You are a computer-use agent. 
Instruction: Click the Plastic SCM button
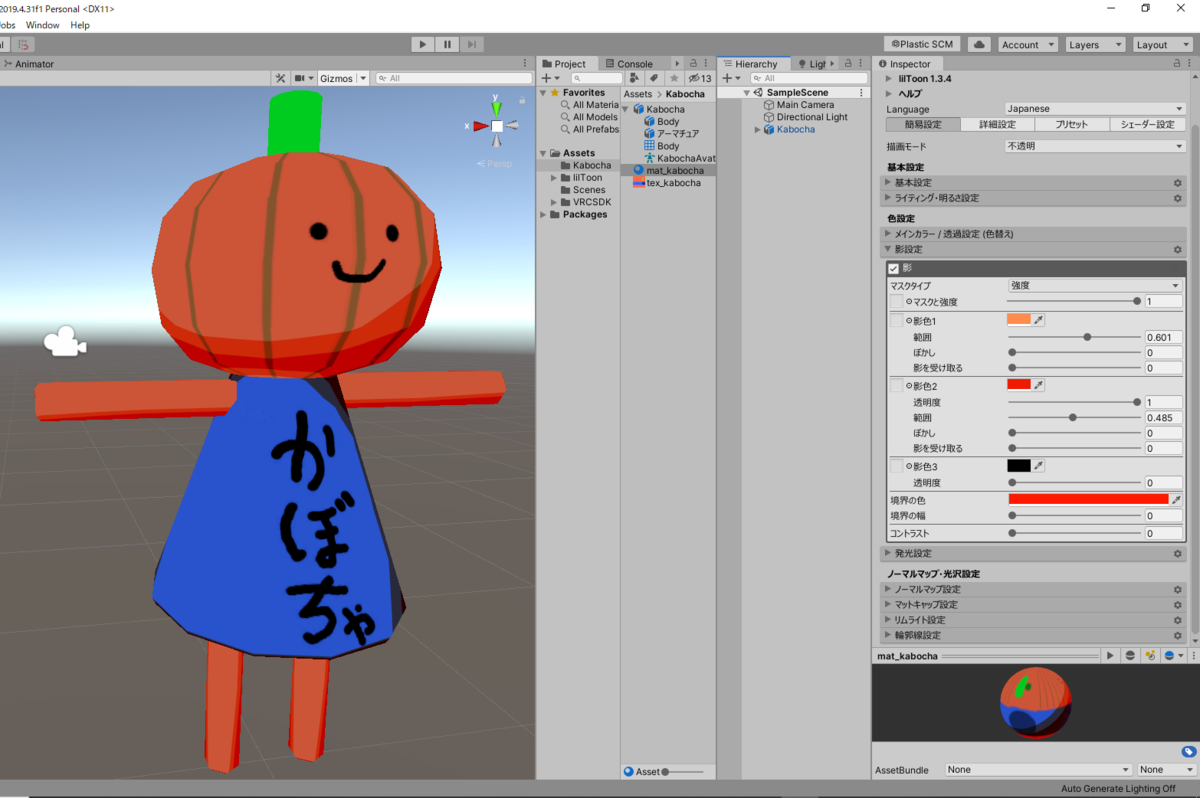[x=922, y=45]
